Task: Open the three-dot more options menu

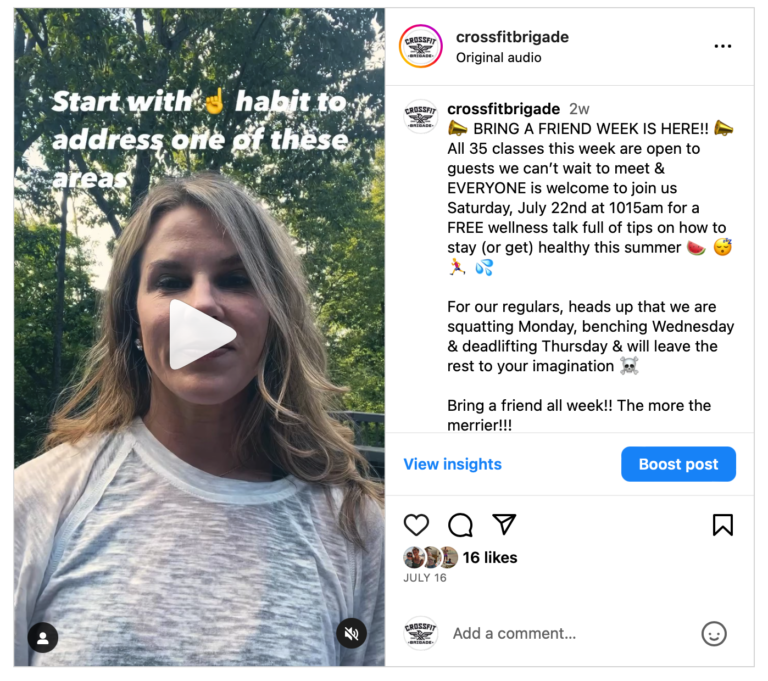Action: 722,46
